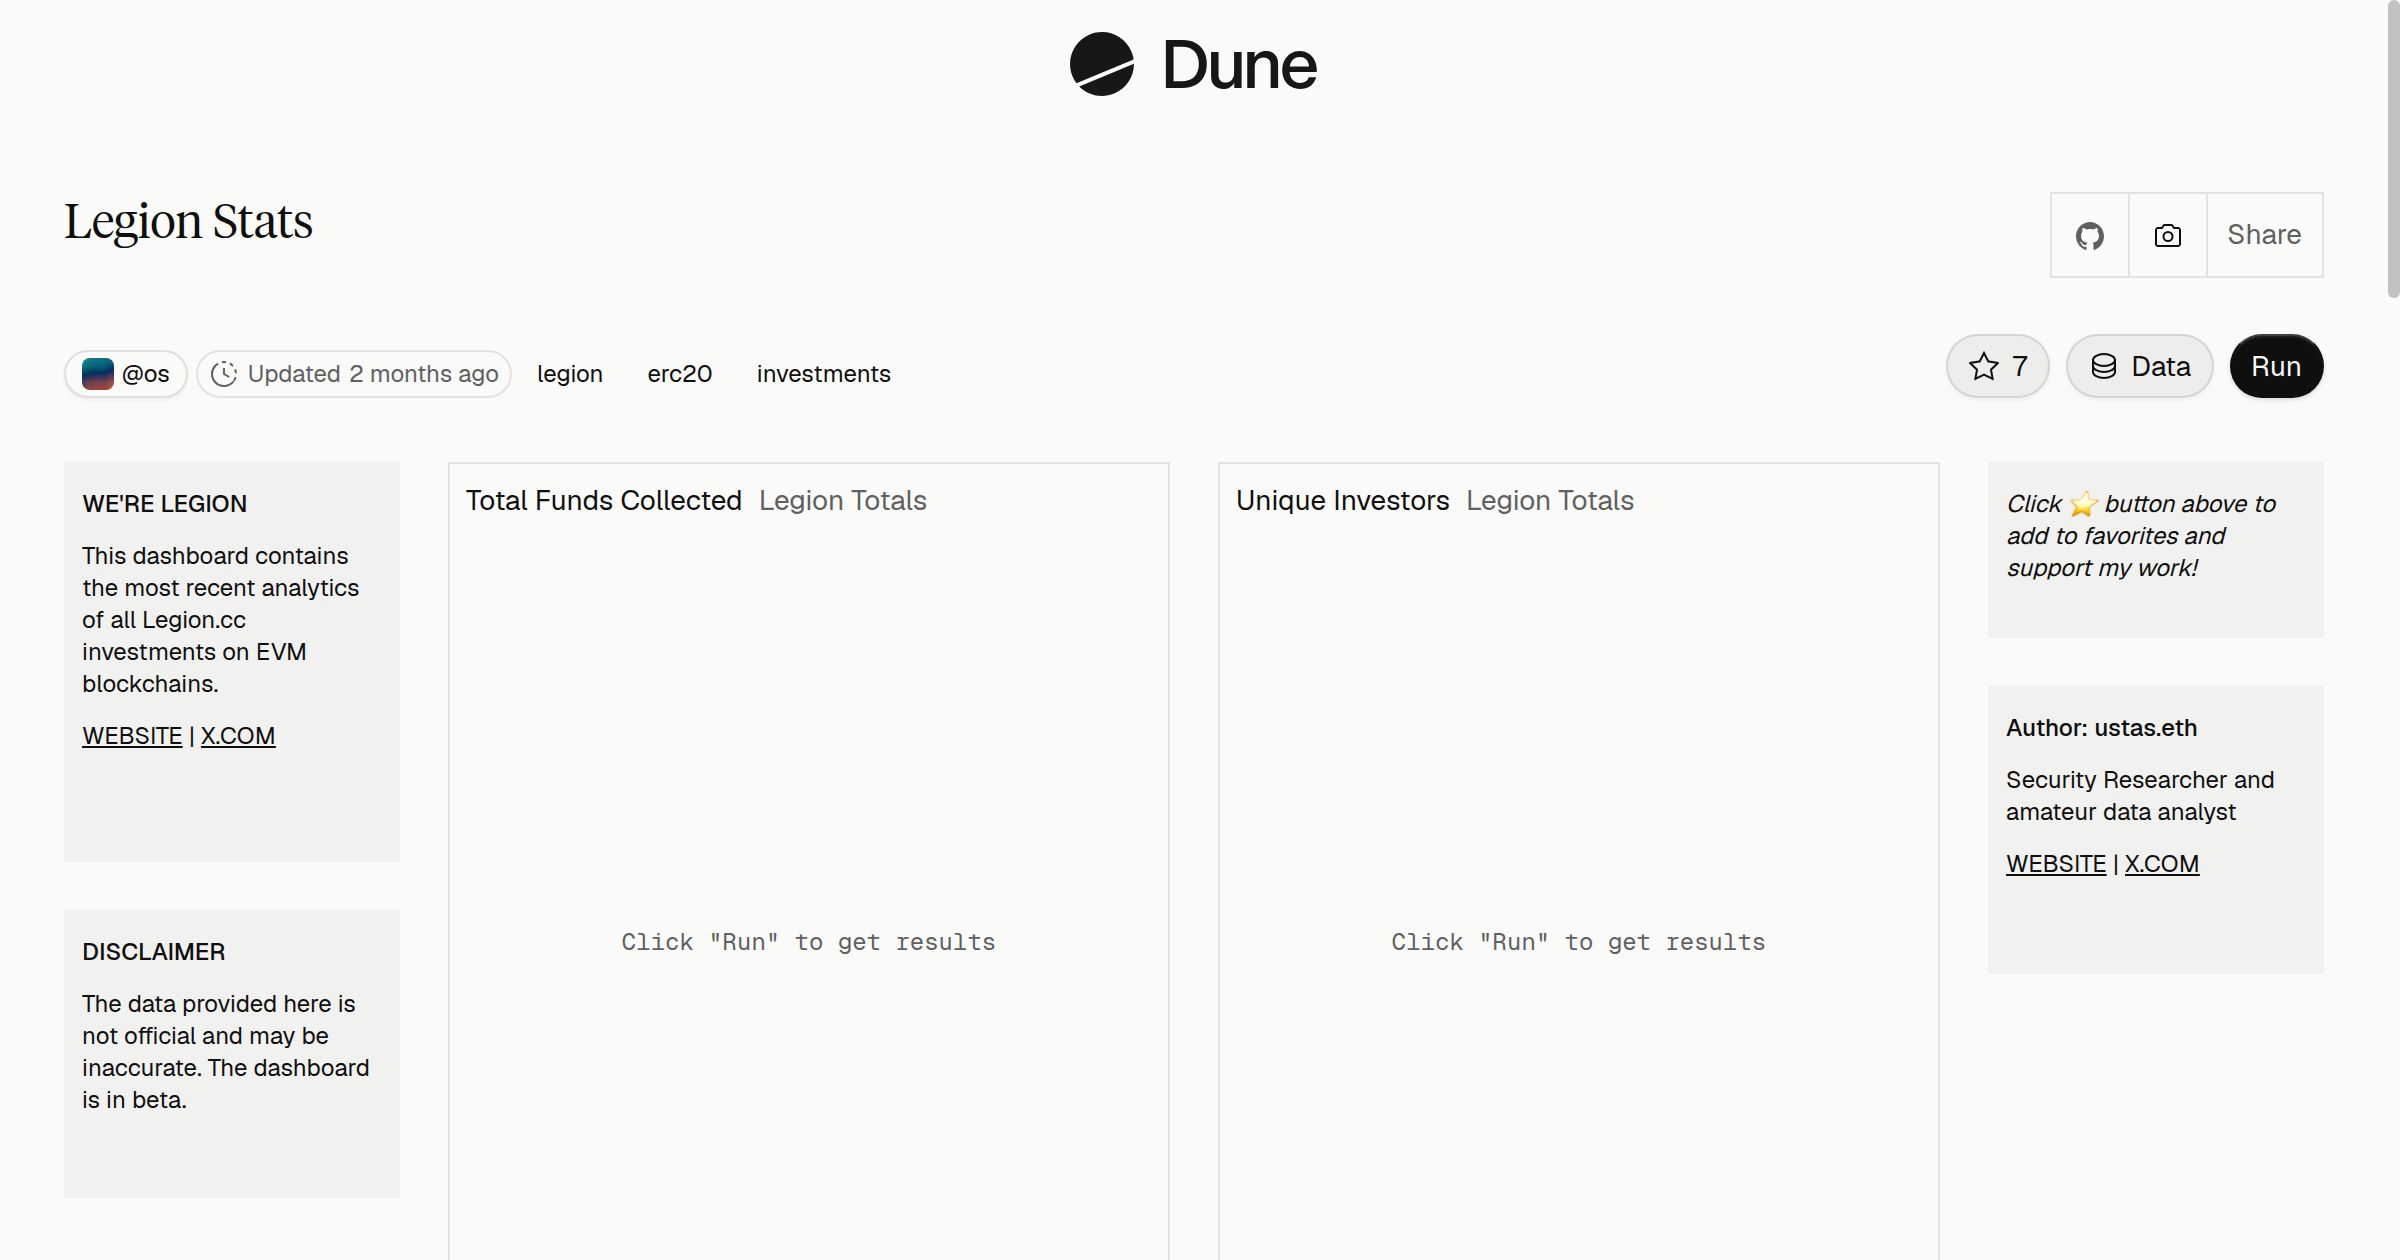The width and height of the screenshot is (2400, 1260).
Task: Click the black Run button
Action: [x=2276, y=366]
